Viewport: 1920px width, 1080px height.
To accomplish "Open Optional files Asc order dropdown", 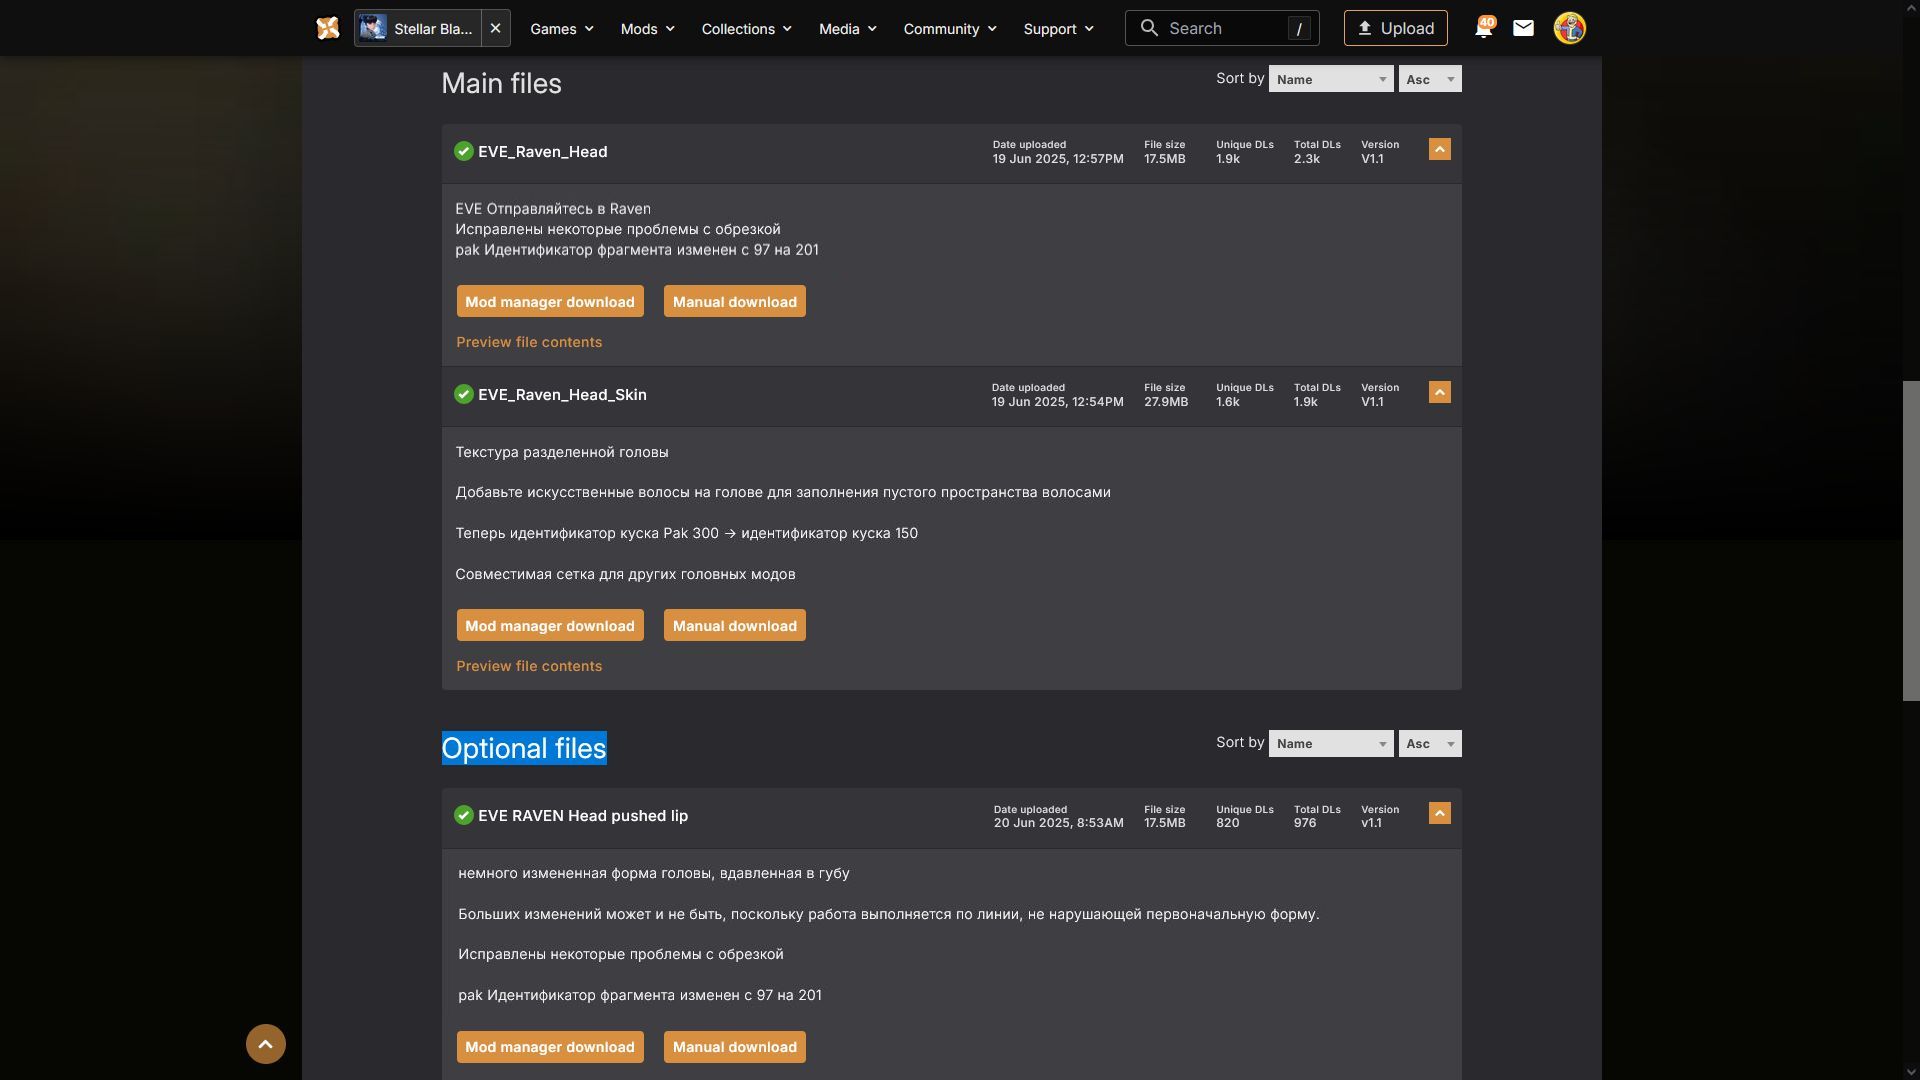I will (1430, 743).
